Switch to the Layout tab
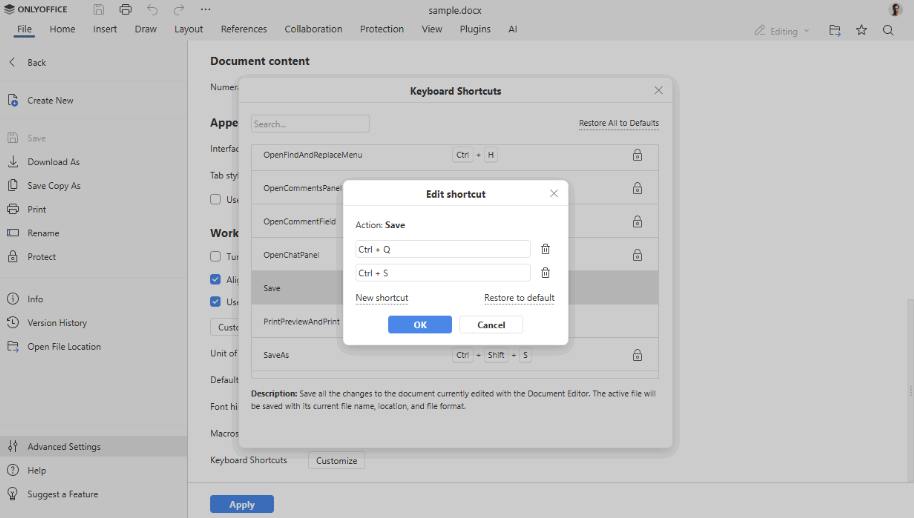 point(188,29)
